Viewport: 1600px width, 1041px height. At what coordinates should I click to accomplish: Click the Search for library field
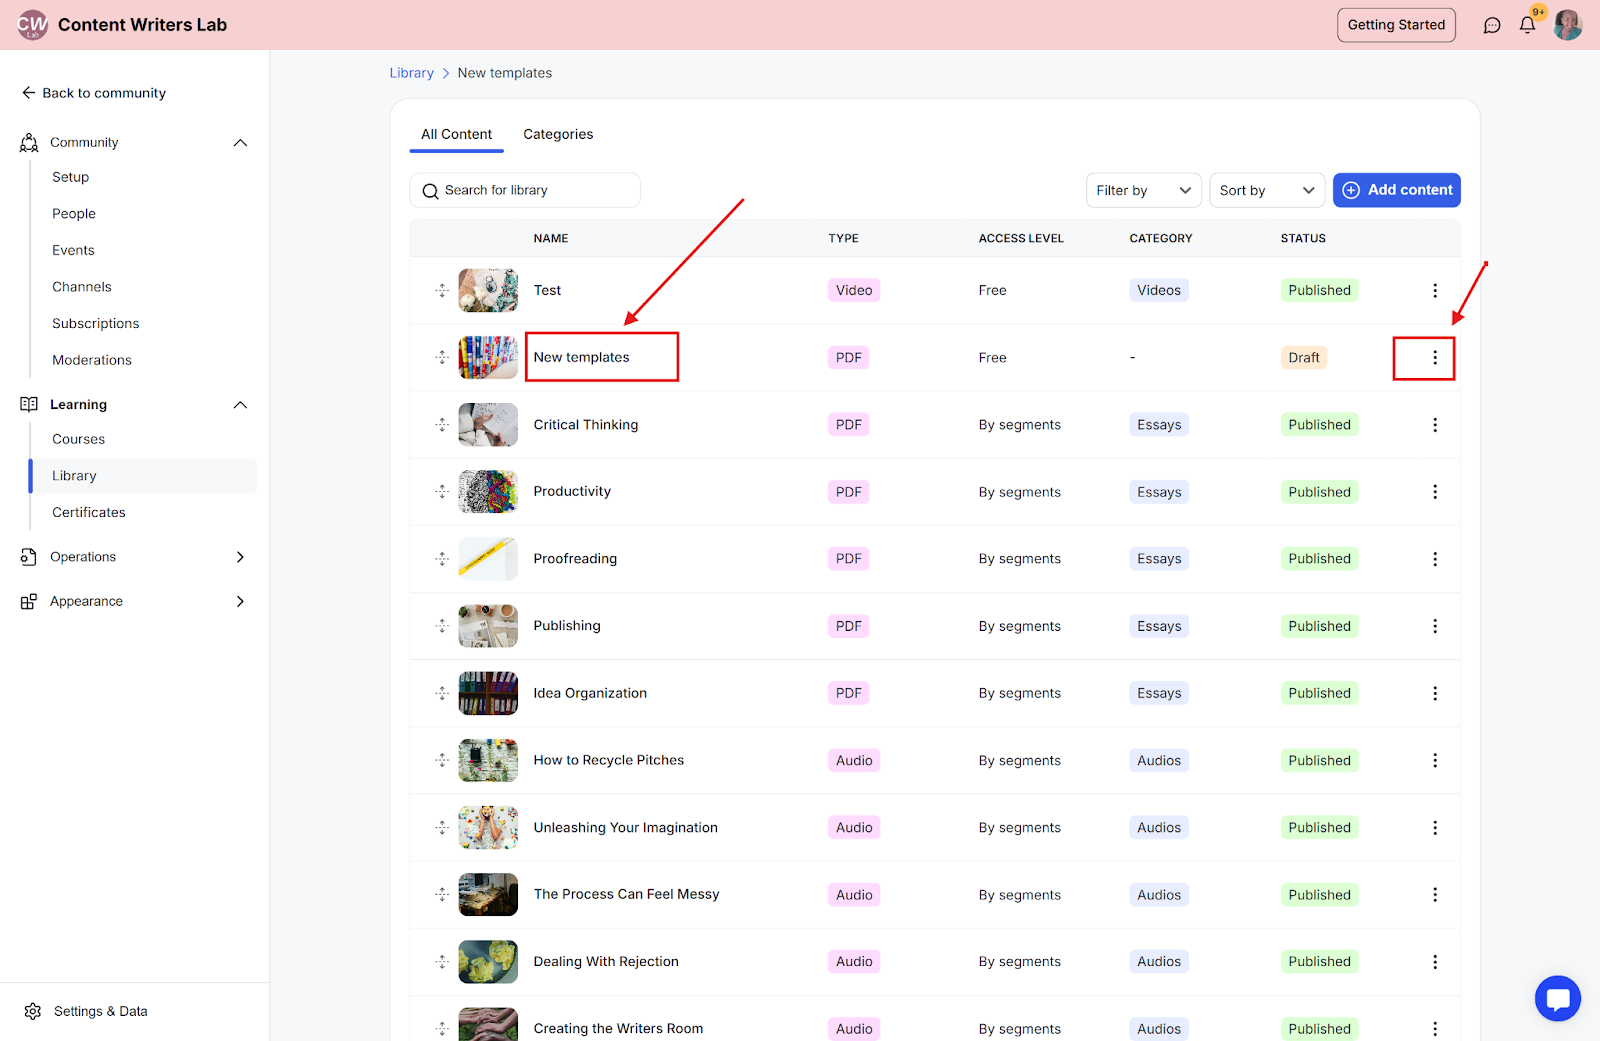pyautogui.click(x=525, y=190)
